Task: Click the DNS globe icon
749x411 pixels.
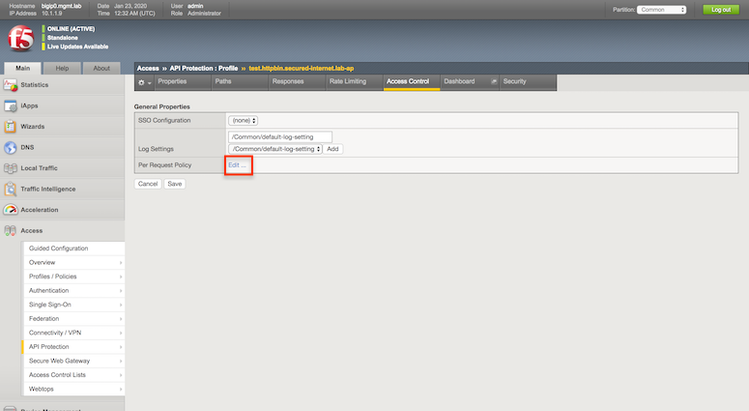Action: (x=11, y=148)
